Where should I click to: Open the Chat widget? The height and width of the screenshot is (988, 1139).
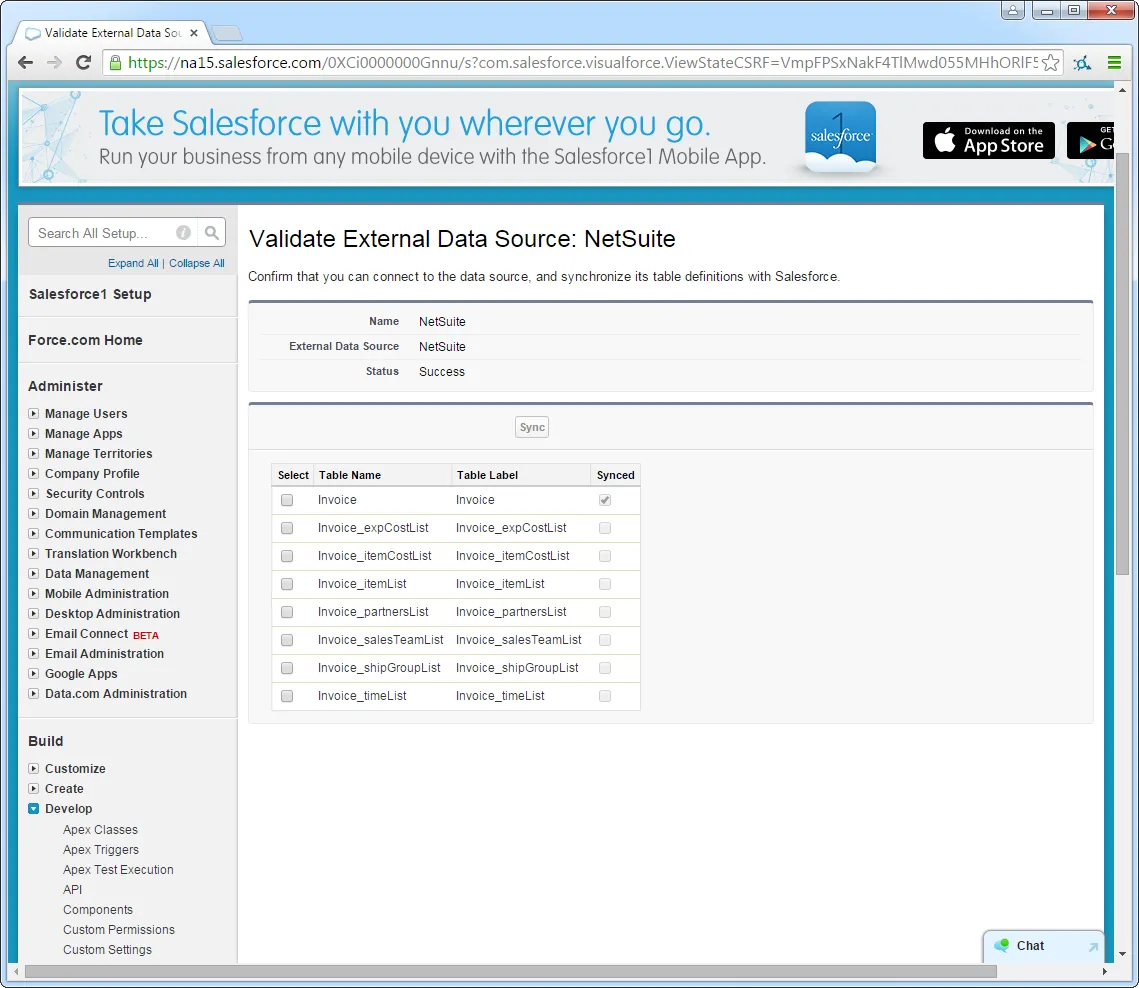pyautogui.click(x=1031, y=945)
